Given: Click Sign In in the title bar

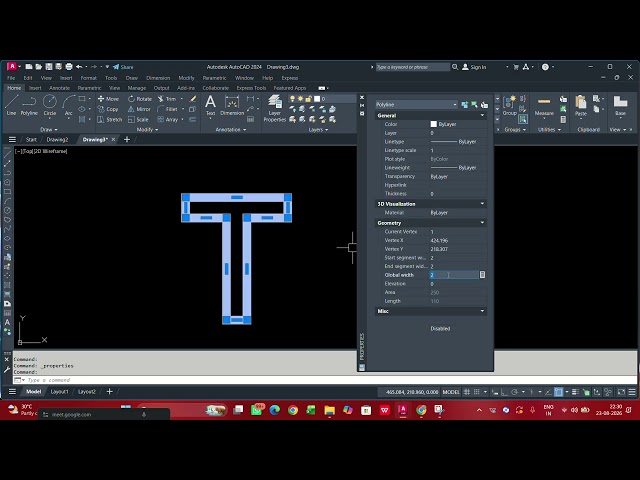Looking at the screenshot, I should tap(474, 67).
